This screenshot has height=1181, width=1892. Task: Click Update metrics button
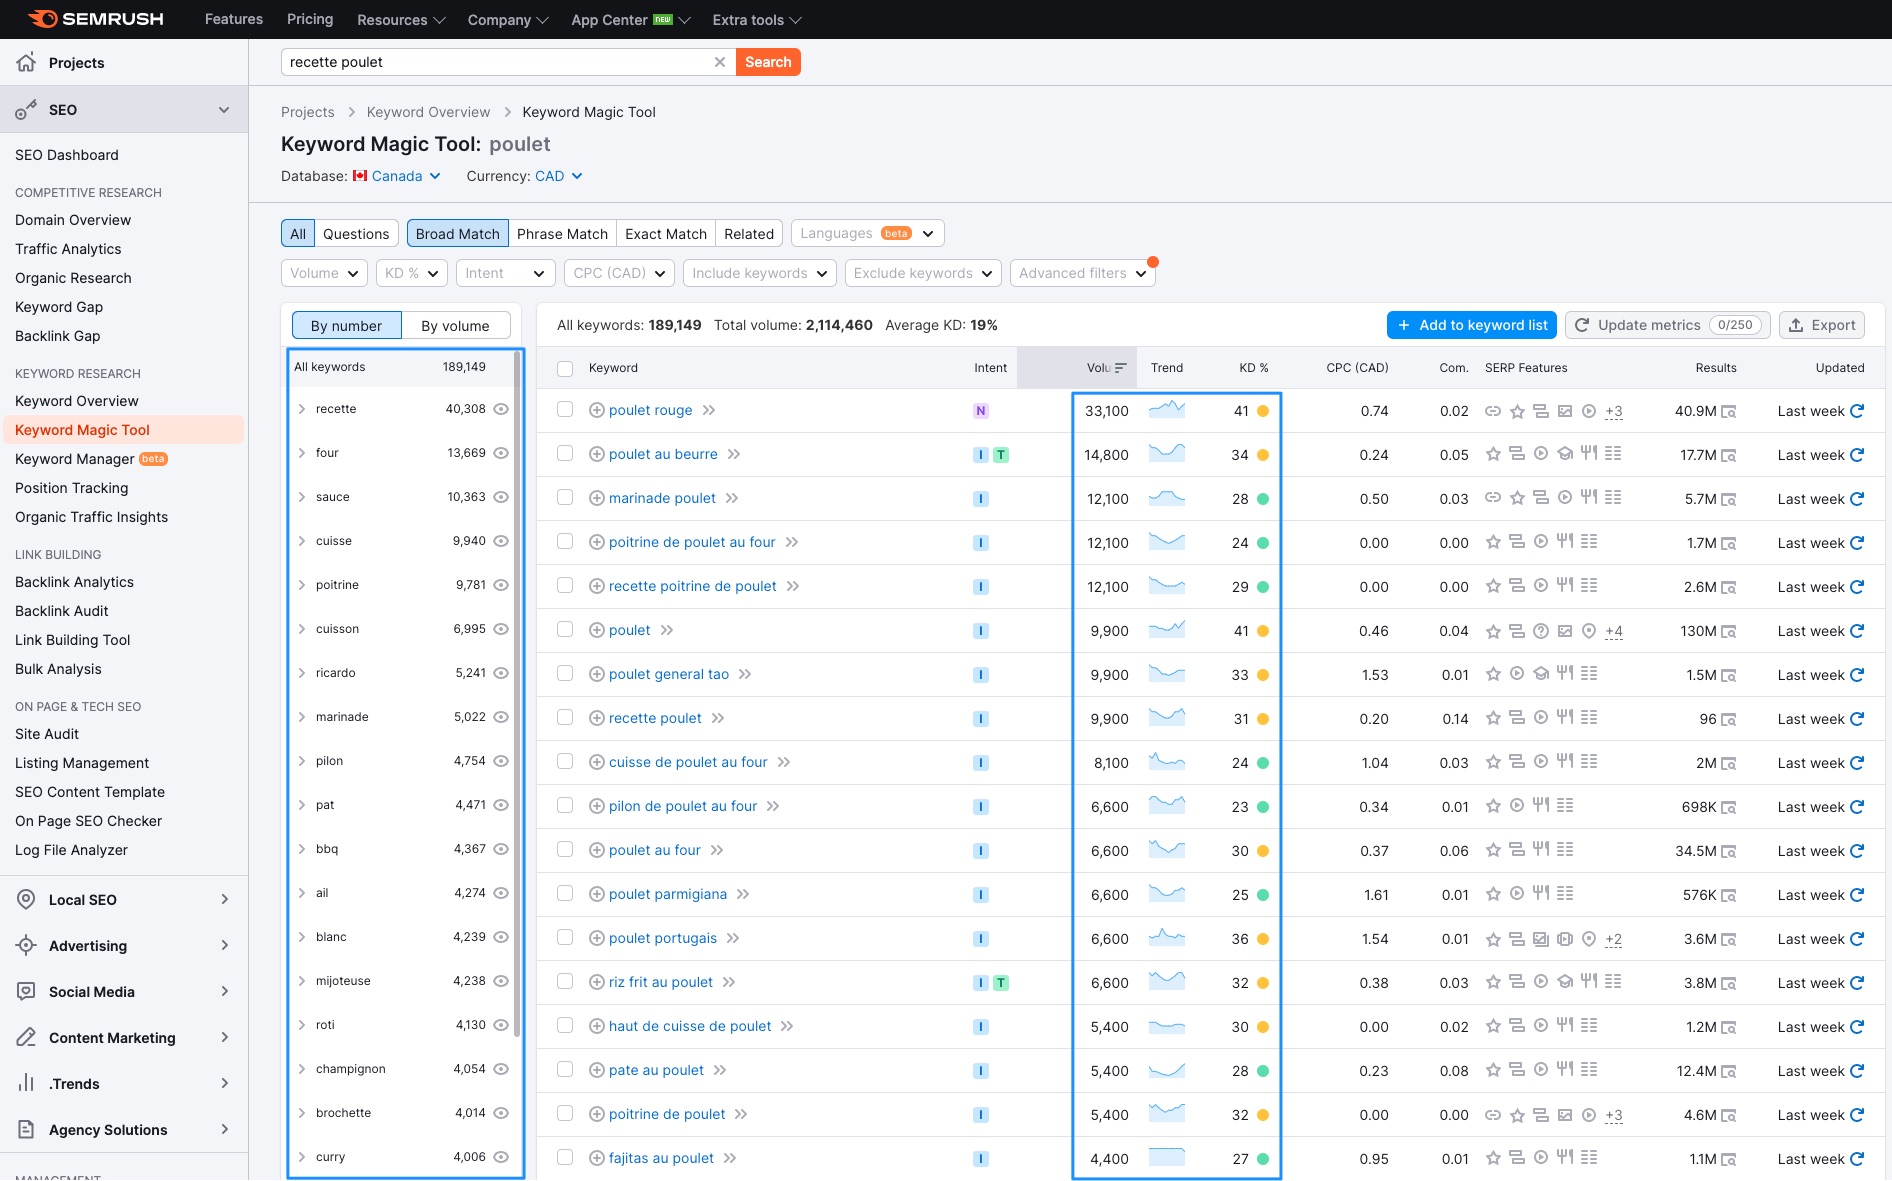click(x=1667, y=325)
